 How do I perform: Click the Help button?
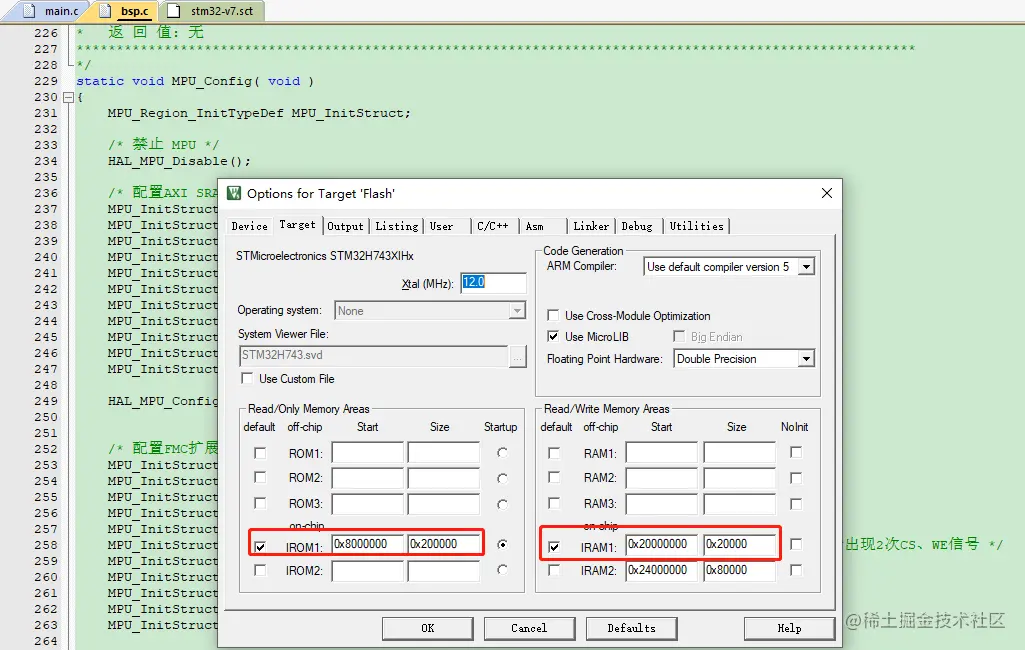pos(789,628)
